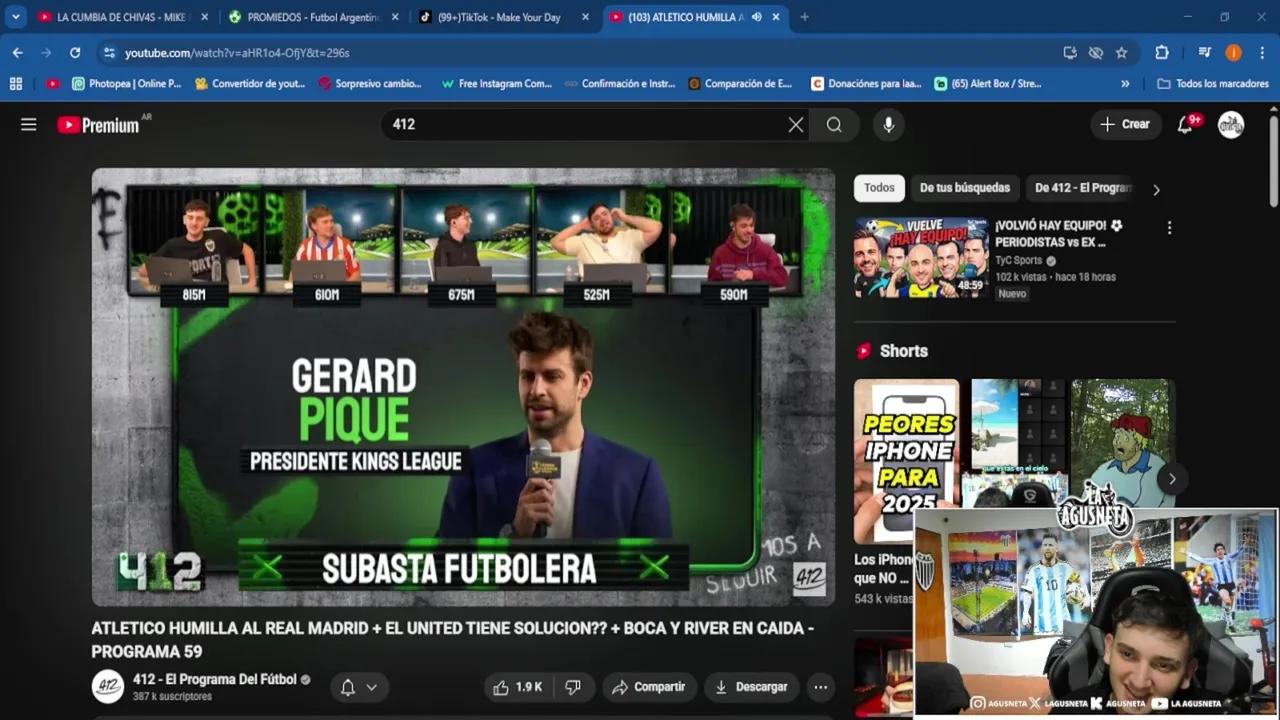
Task: Bookmark this page with the star
Action: tap(1122, 52)
